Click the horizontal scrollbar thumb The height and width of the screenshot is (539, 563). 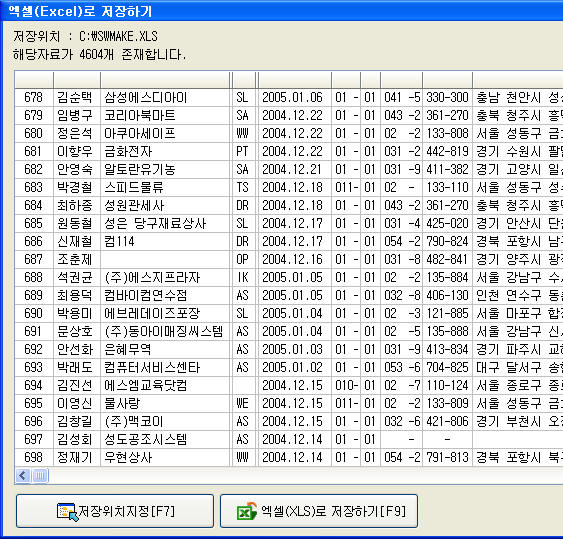40,476
